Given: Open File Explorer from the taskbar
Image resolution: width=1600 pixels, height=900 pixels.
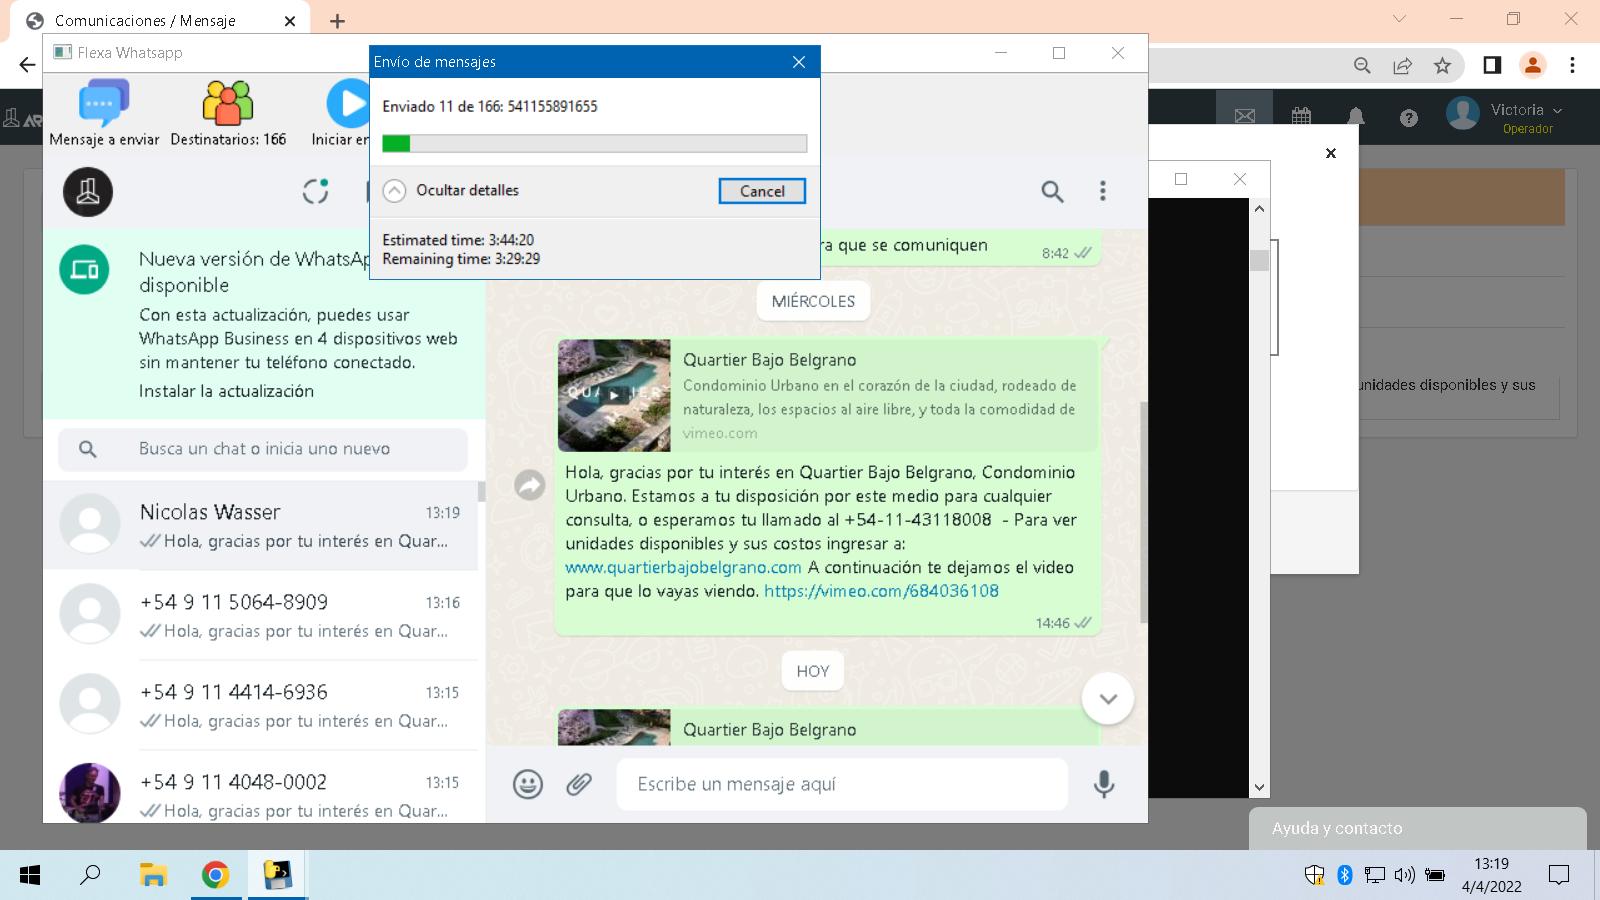Looking at the screenshot, I should point(153,875).
